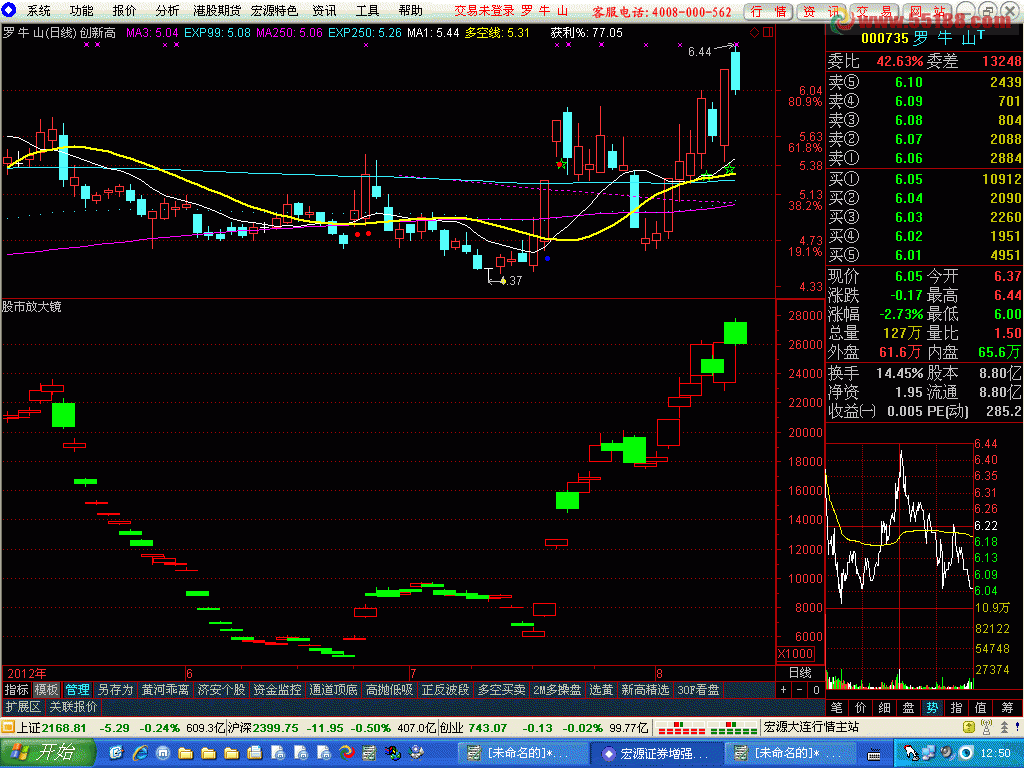Apply the 多空买卖 template

tap(502, 690)
